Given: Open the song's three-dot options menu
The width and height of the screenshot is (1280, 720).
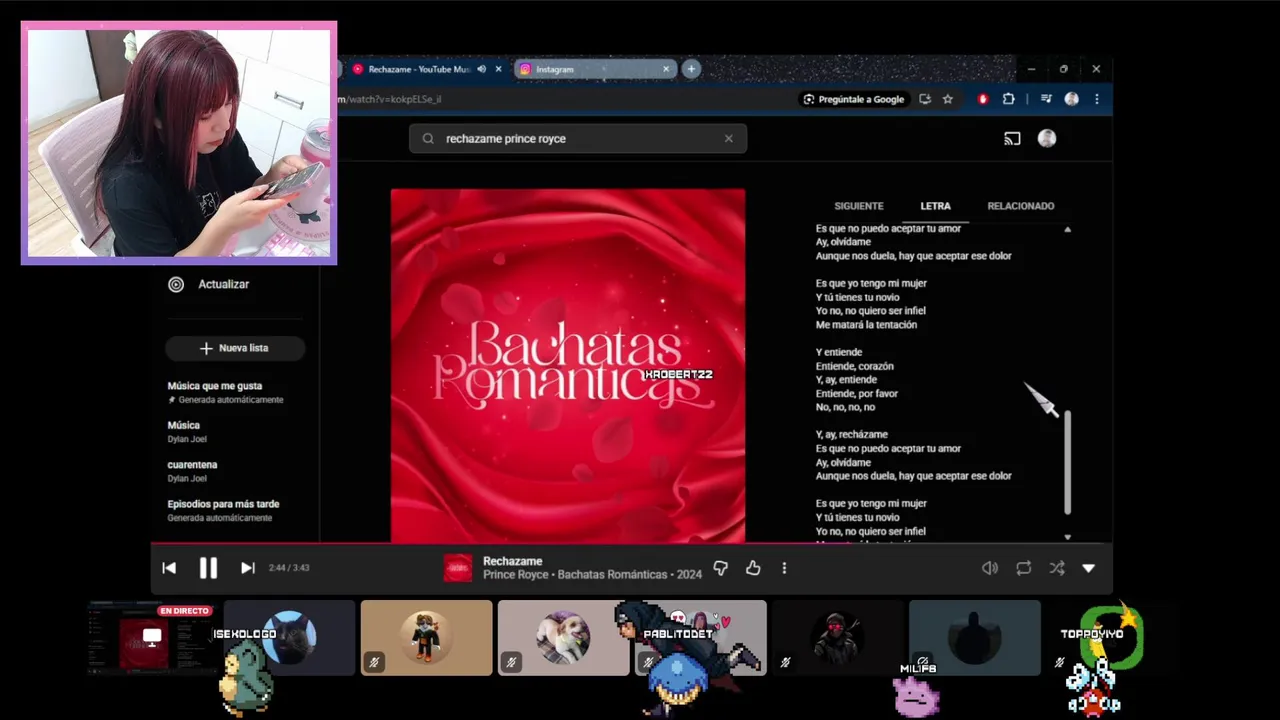Looking at the screenshot, I should tap(784, 568).
